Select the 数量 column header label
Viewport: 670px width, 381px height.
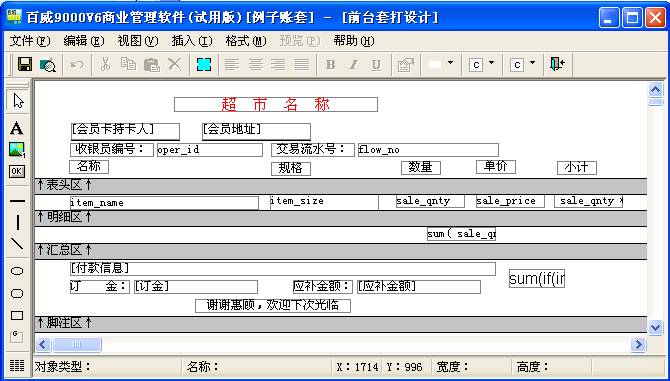[x=421, y=167]
